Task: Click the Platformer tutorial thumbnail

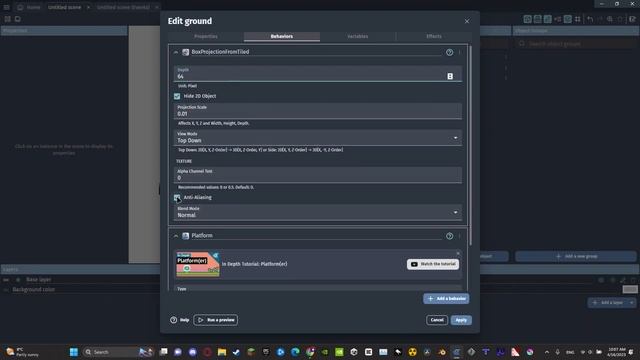Action: pyautogui.click(x=198, y=264)
